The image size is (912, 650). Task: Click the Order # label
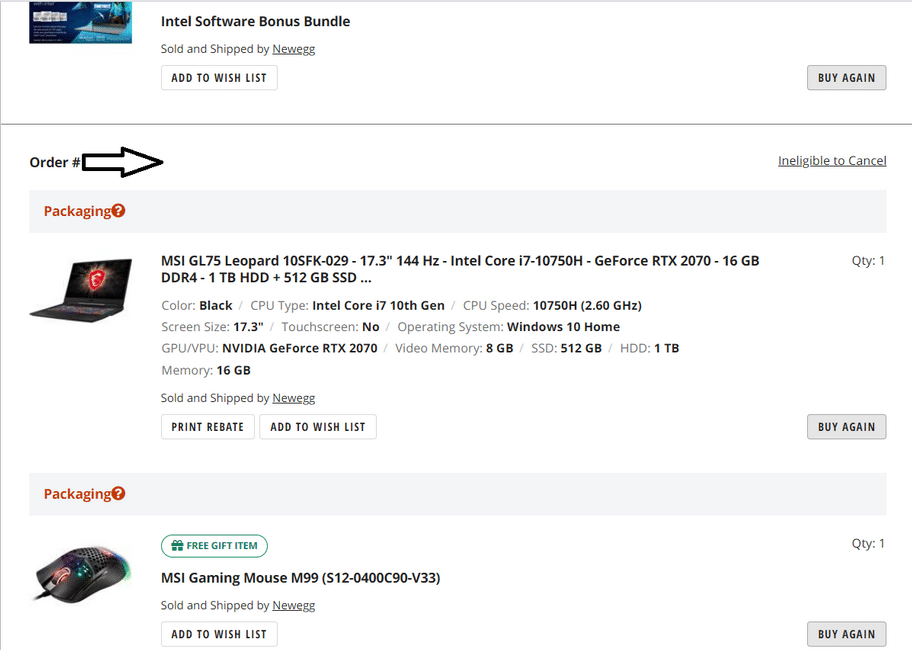(55, 162)
